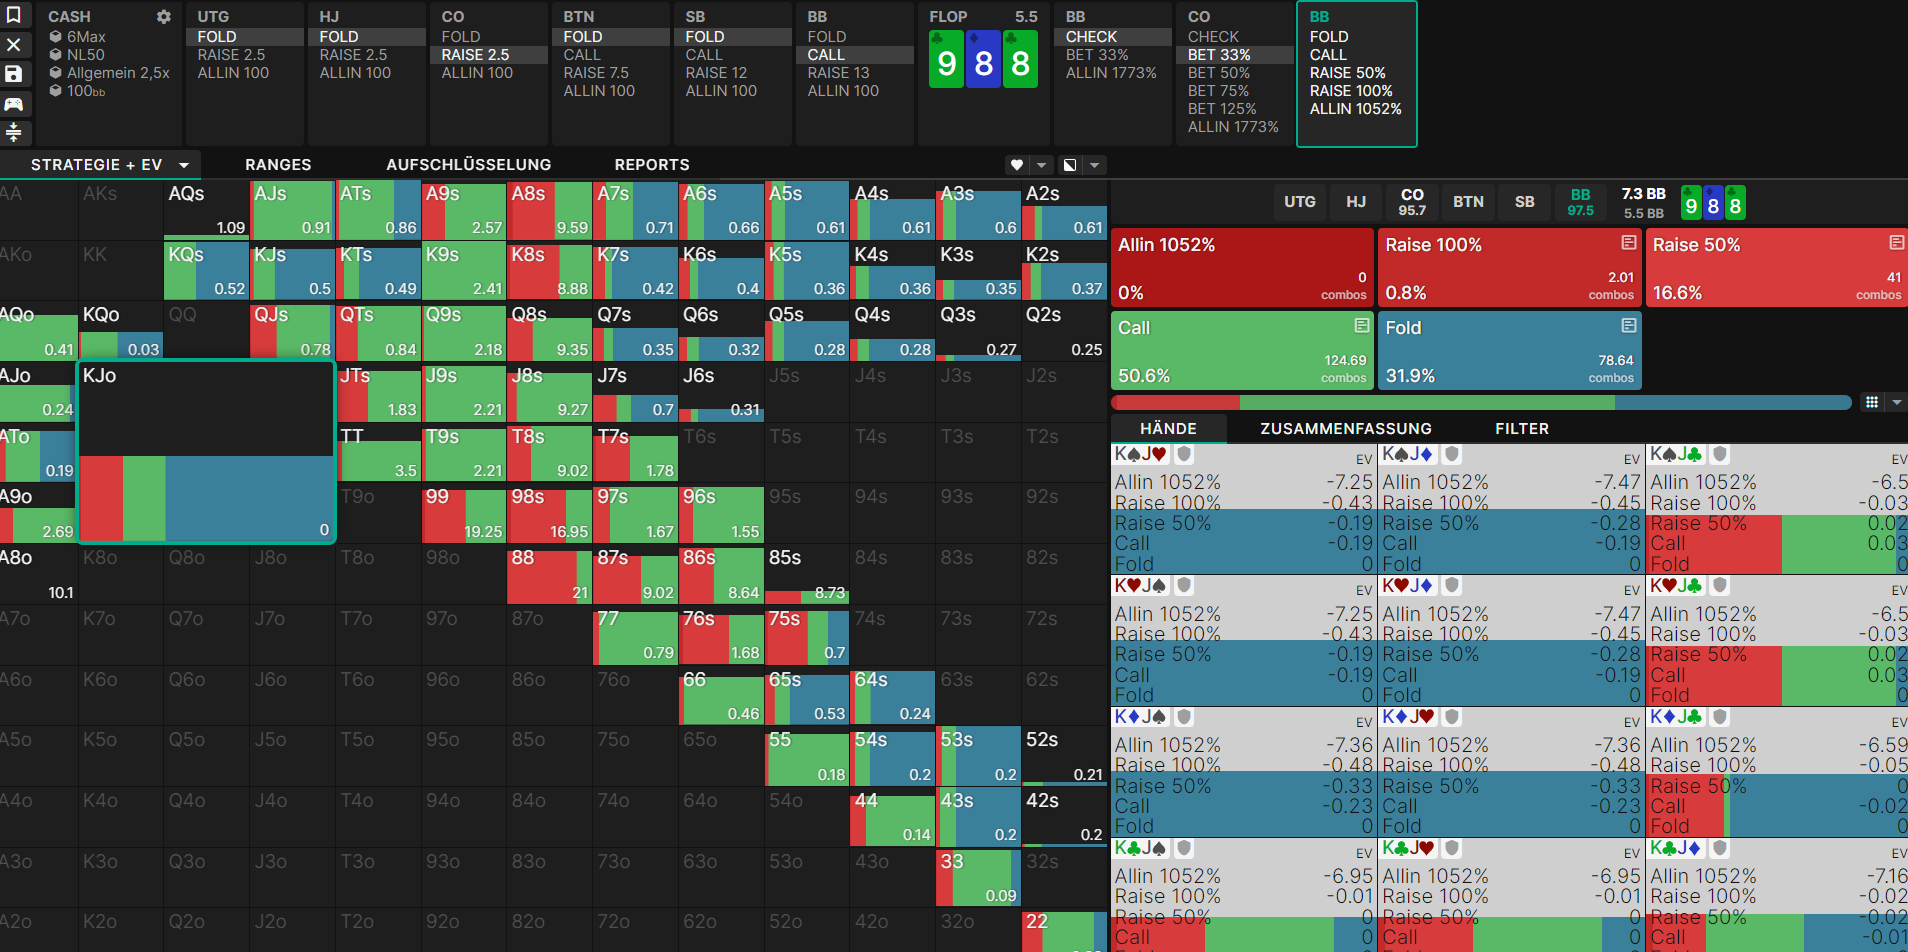The image size is (1908, 952).
Task: Click the note icon on Raise 100% card
Action: pyautogui.click(x=1629, y=243)
